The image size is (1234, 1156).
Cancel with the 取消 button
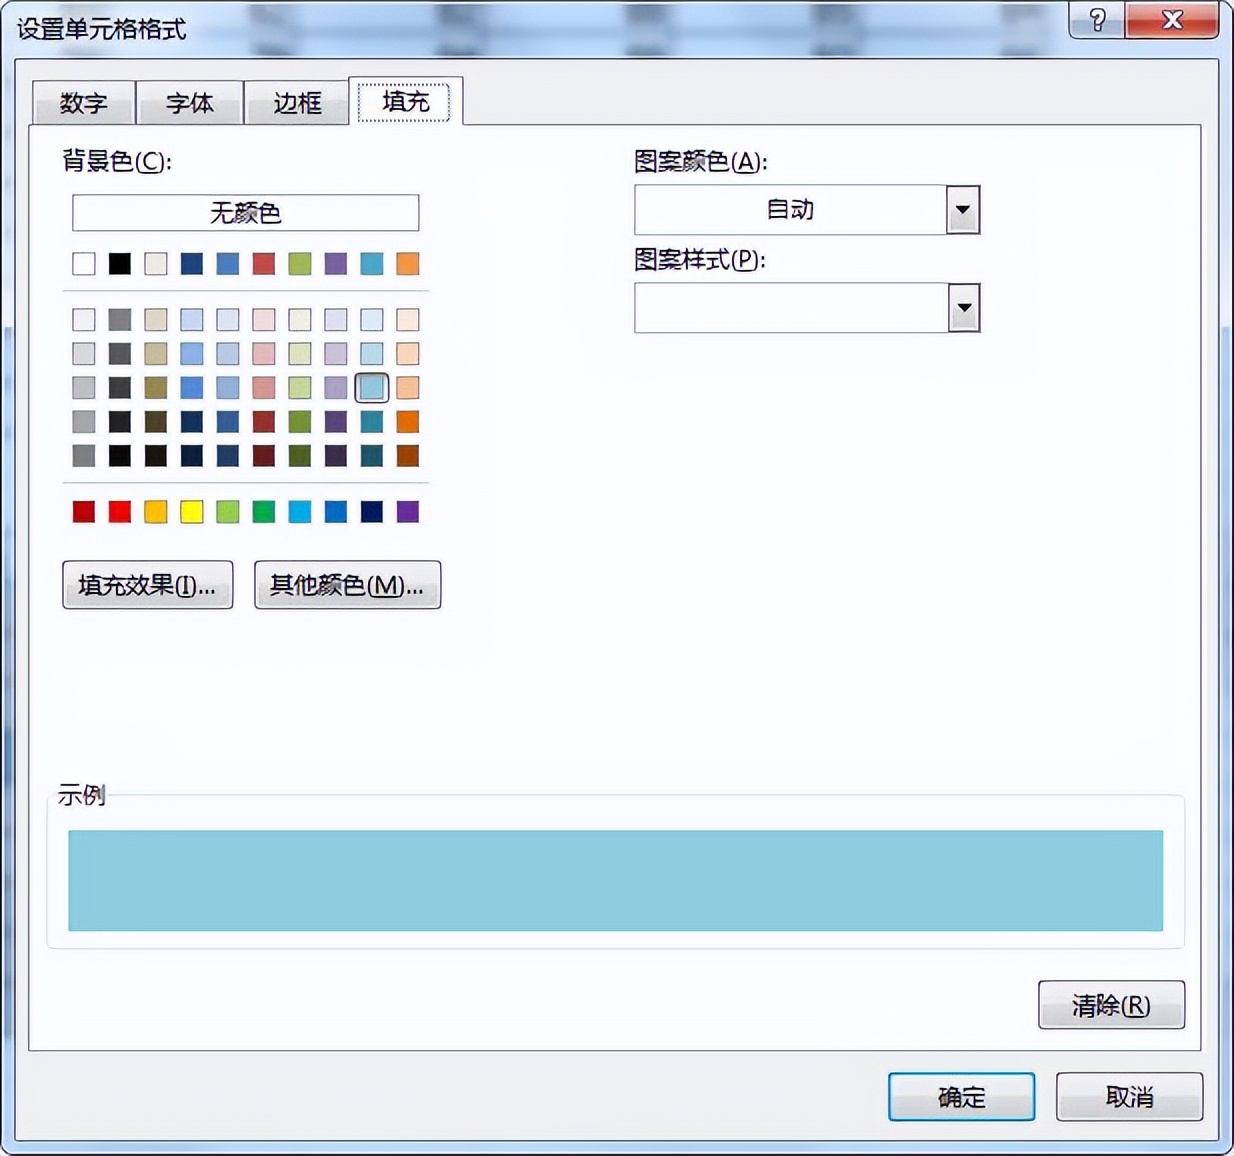[1129, 1097]
